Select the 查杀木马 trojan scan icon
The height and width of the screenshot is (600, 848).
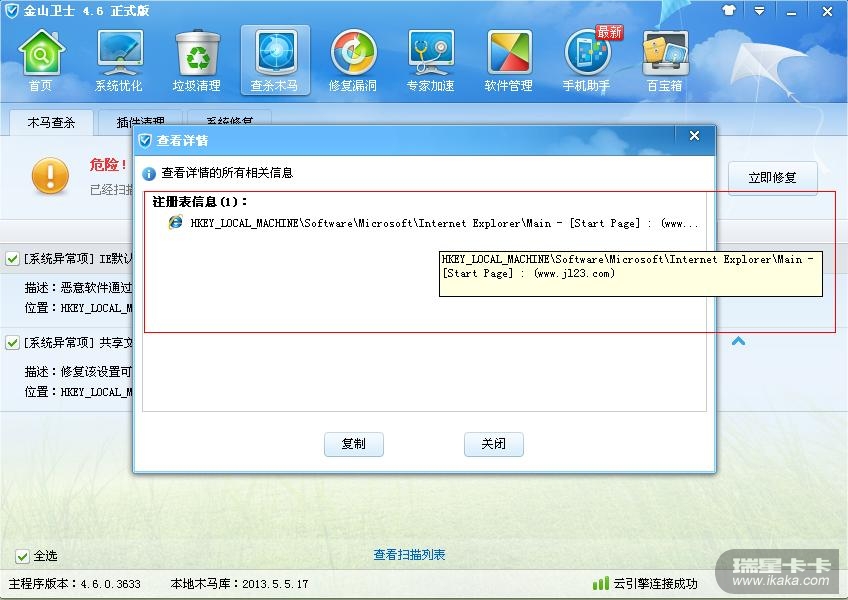coord(275,60)
